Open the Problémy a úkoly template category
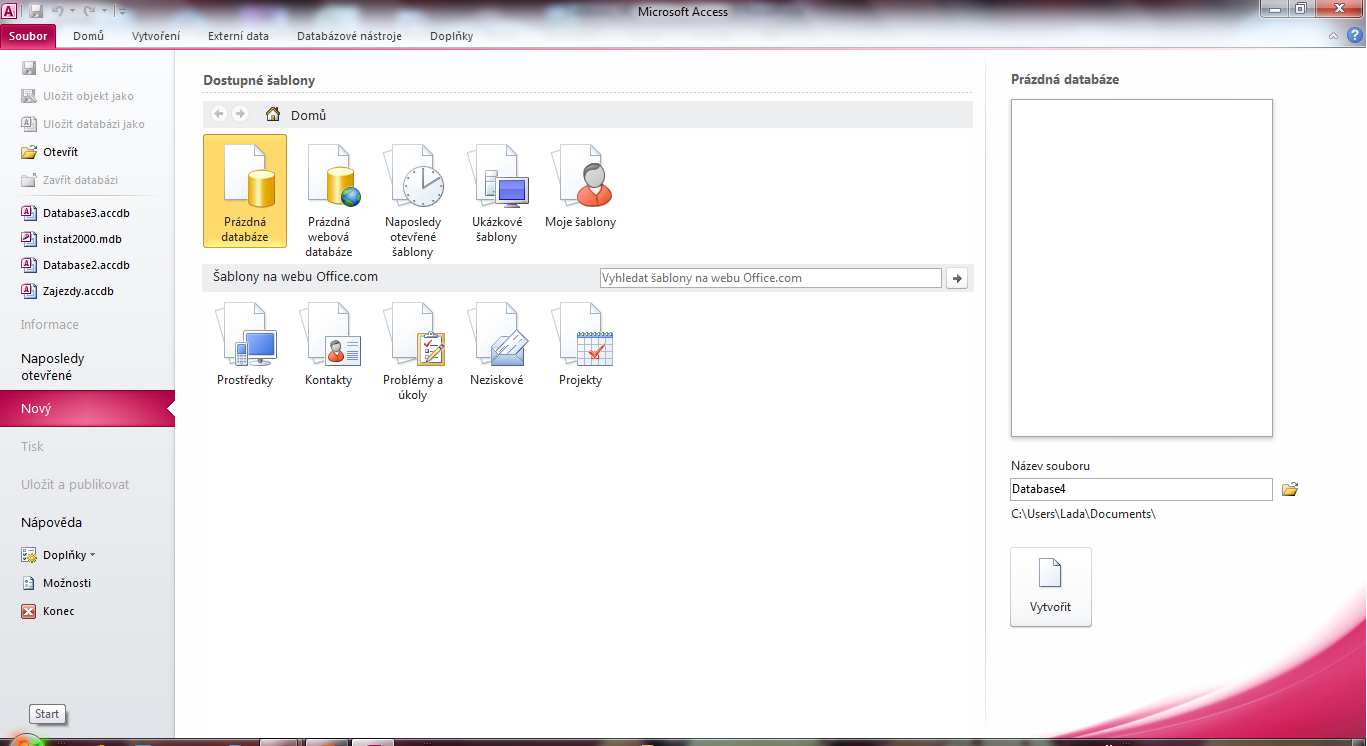Image resolution: width=1367 pixels, height=746 pixels. [413, 351]
